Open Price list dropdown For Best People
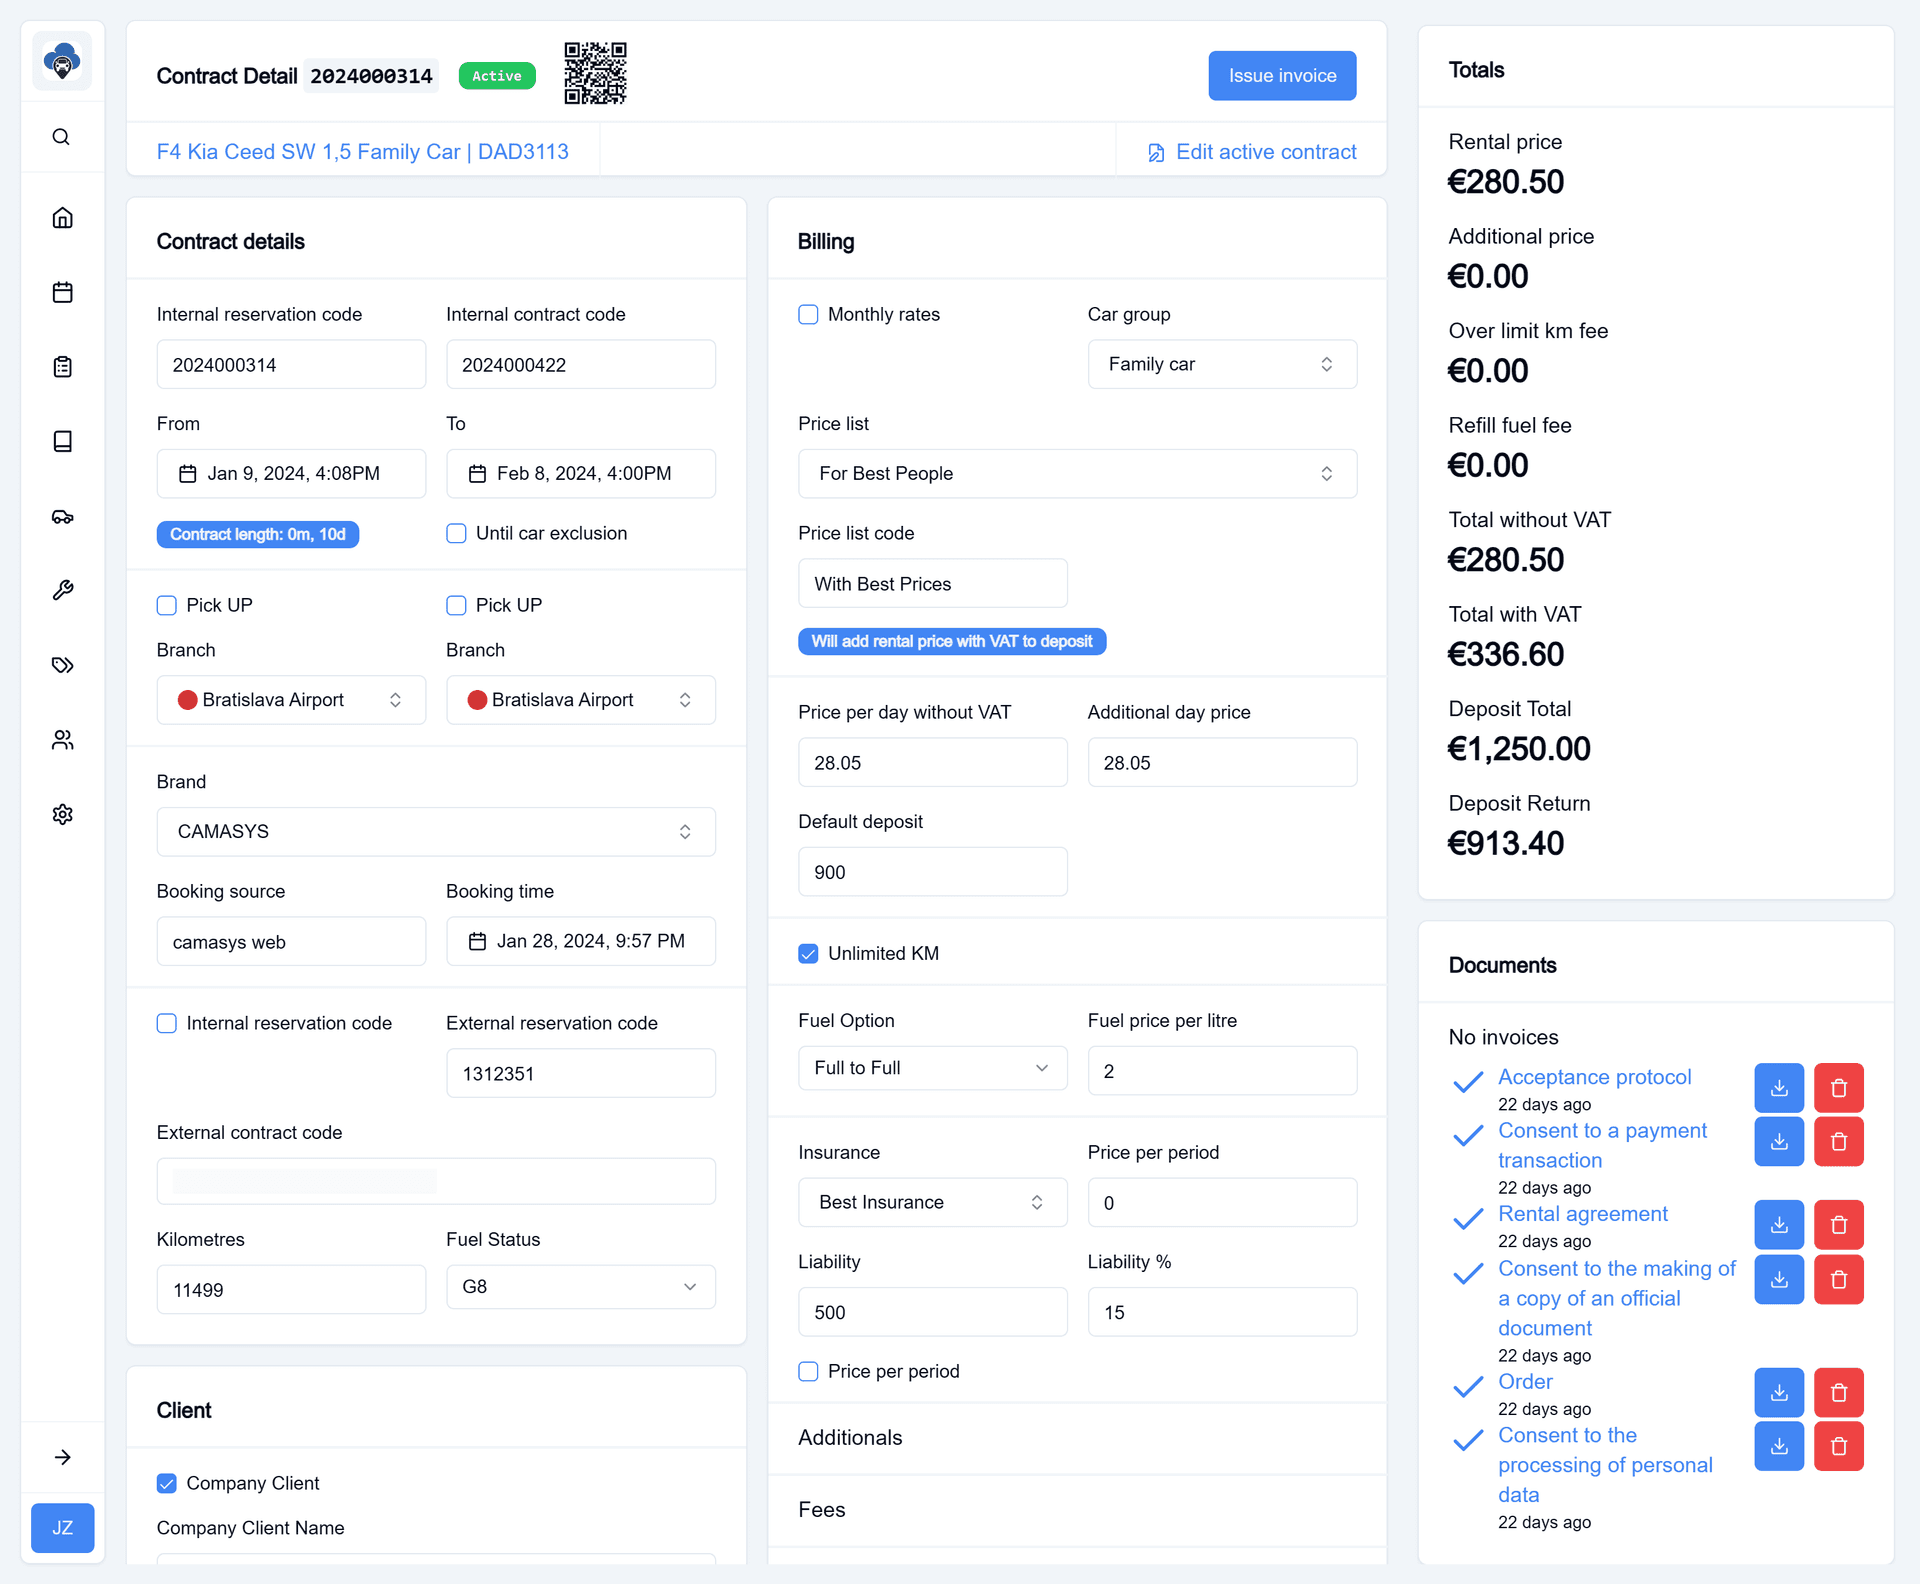The image size is (1920, 1584). click(x=1077, y=473)
